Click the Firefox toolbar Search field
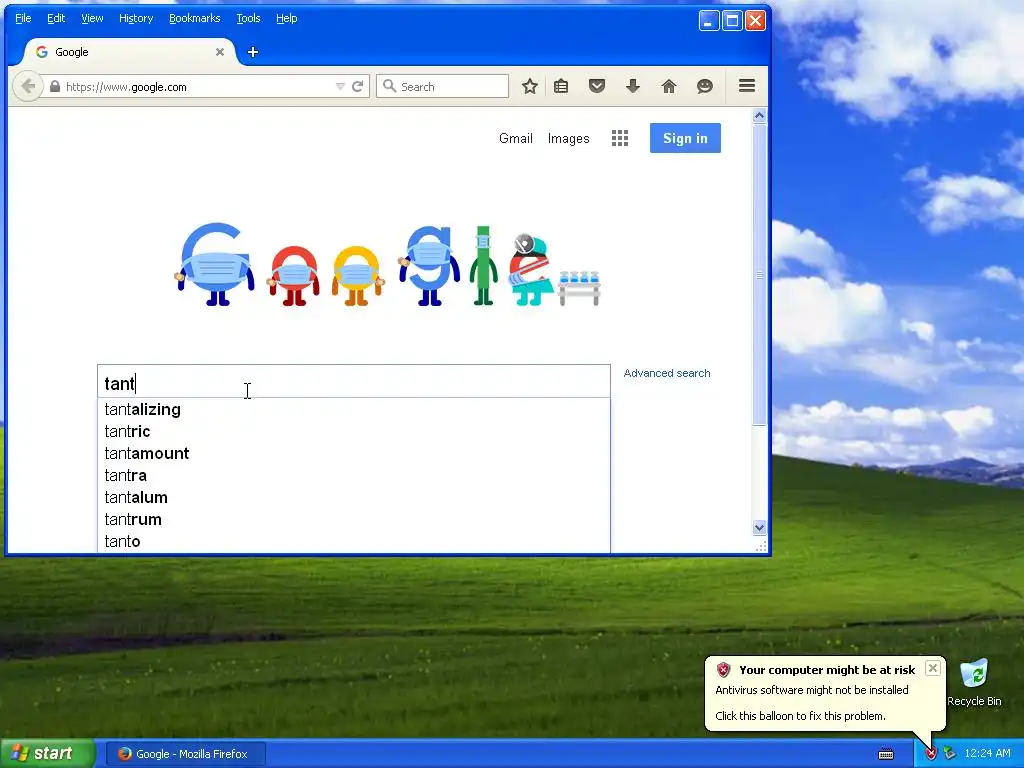Screen dimensions: 1024x768 442,86
